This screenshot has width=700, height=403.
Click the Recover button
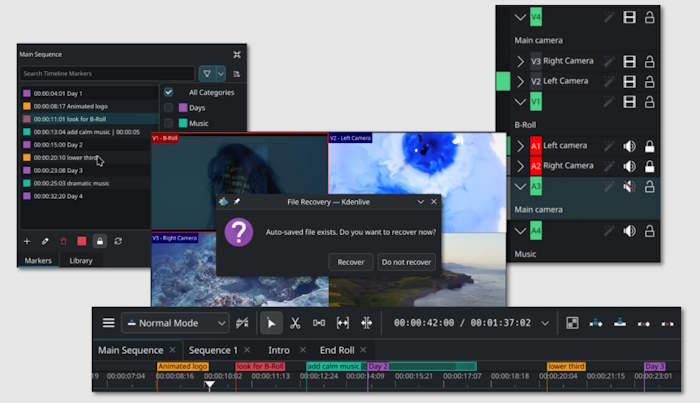[x=350, y=262]
